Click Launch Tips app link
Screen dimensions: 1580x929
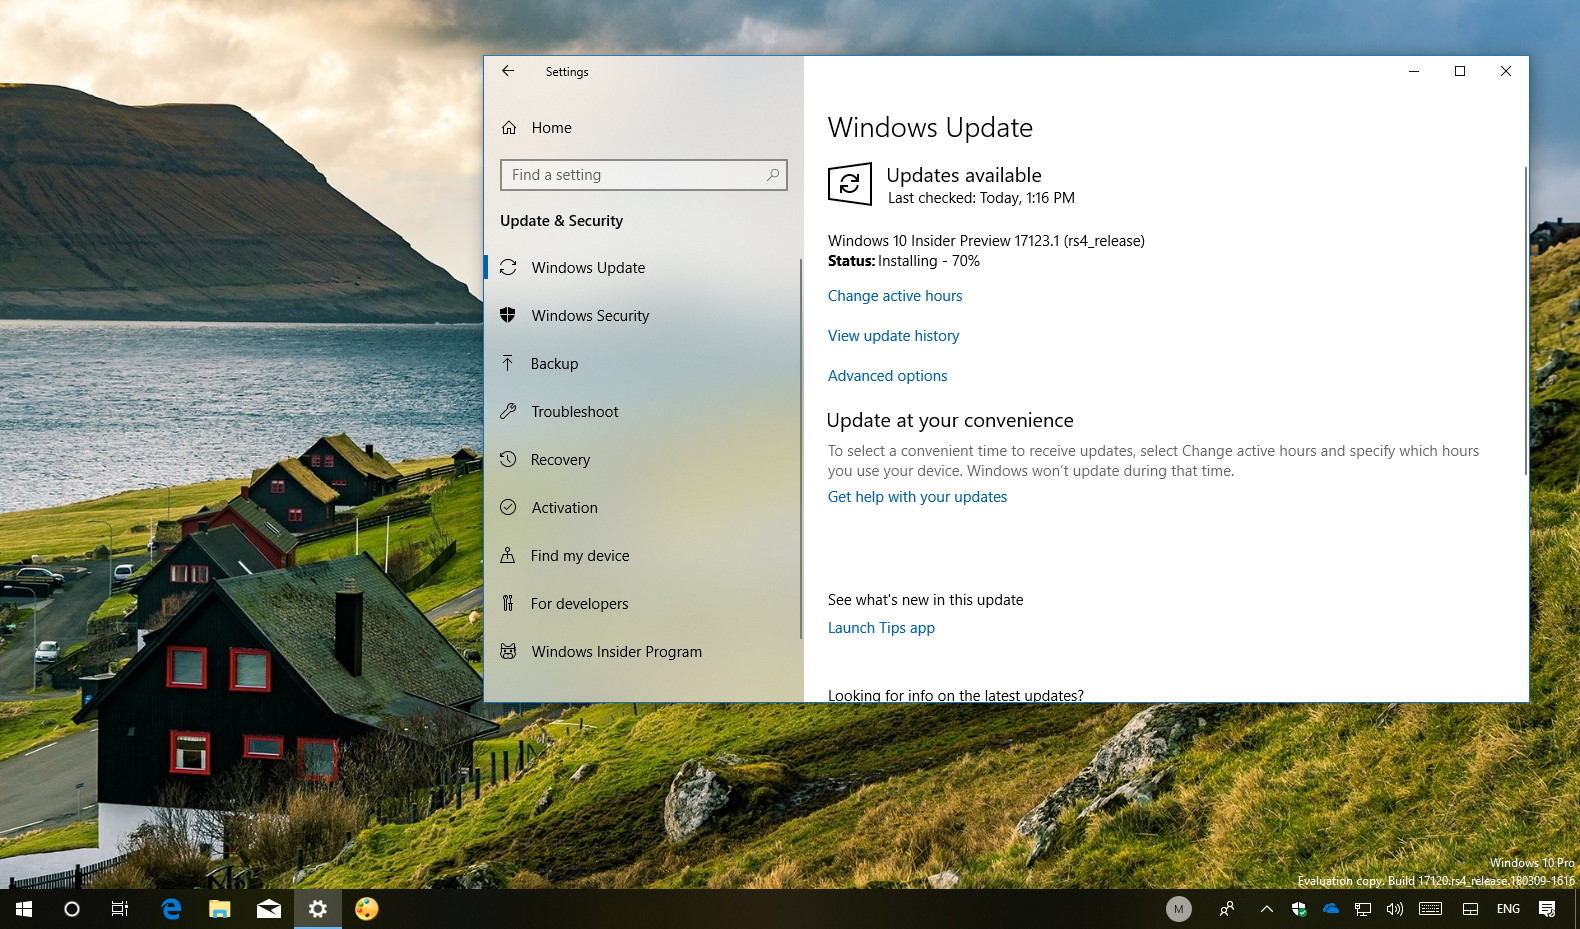(881, 628)
